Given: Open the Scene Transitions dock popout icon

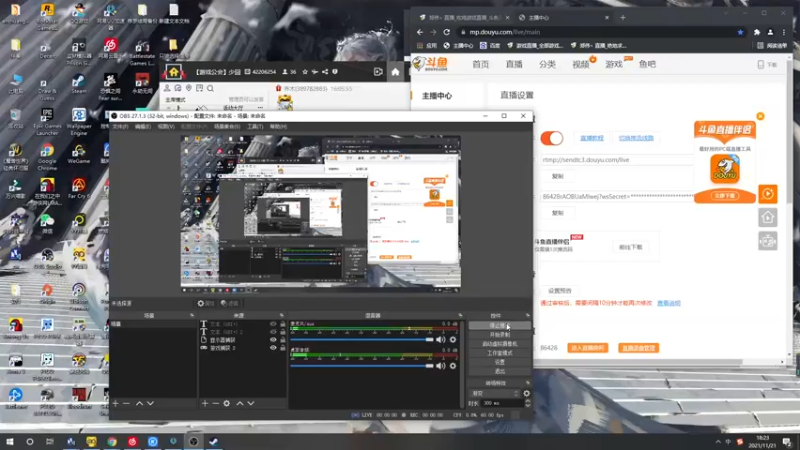Looking at the screenshot, I should [x=528, y=383].
